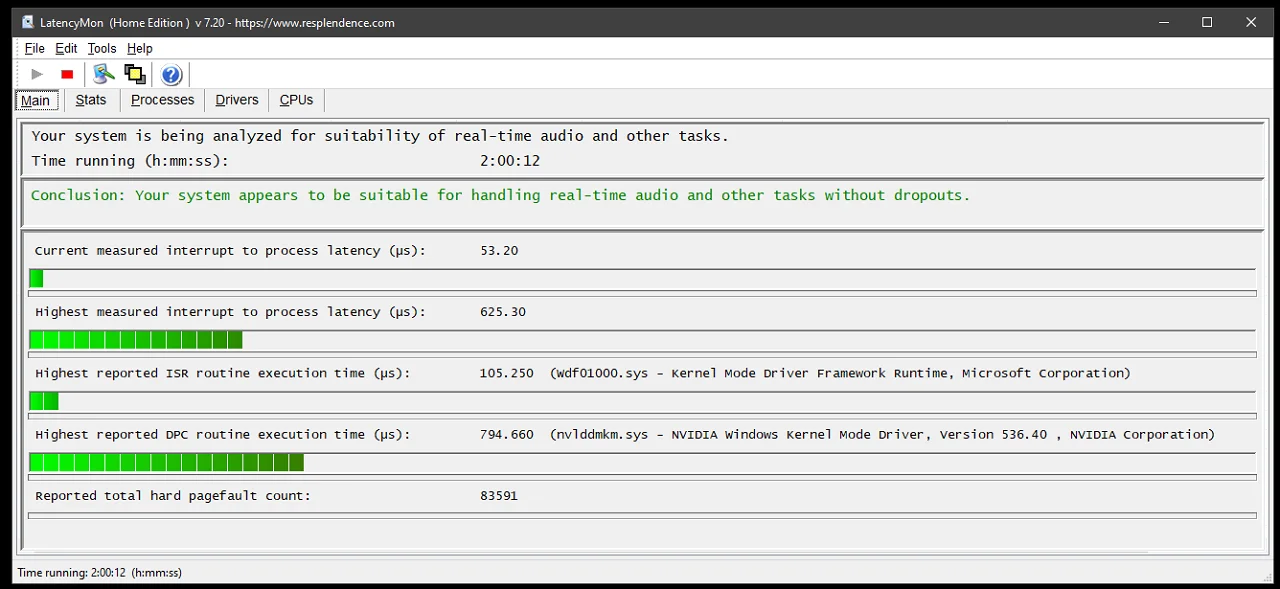Open the Edit menu

(x=66, y=48)
